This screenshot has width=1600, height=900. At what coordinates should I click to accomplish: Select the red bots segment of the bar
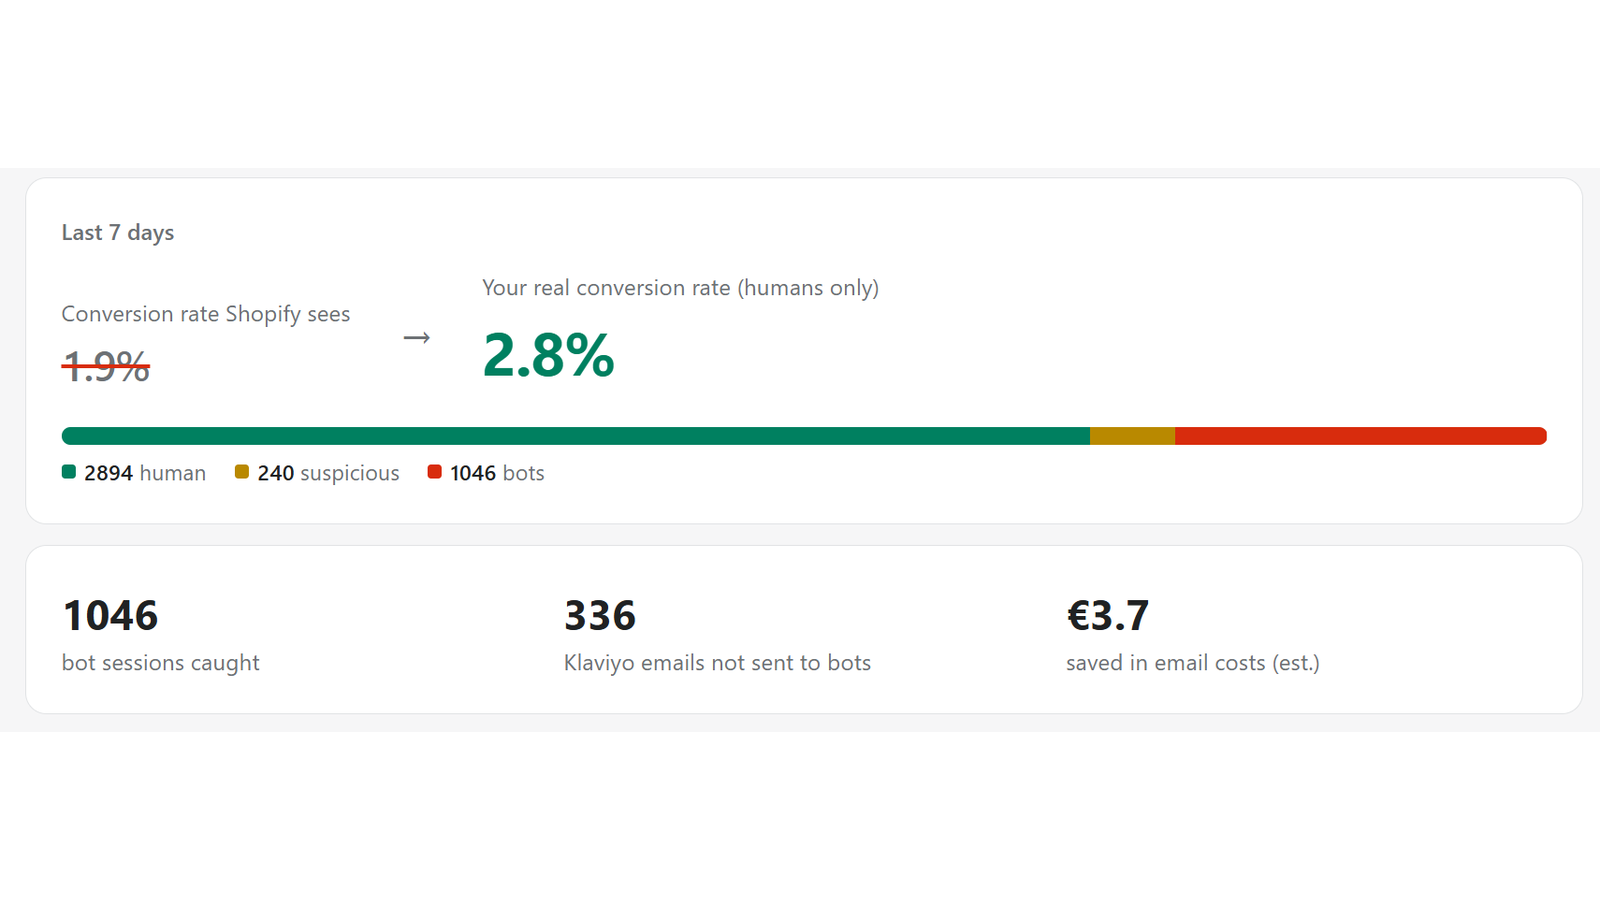click(1361, 436)
